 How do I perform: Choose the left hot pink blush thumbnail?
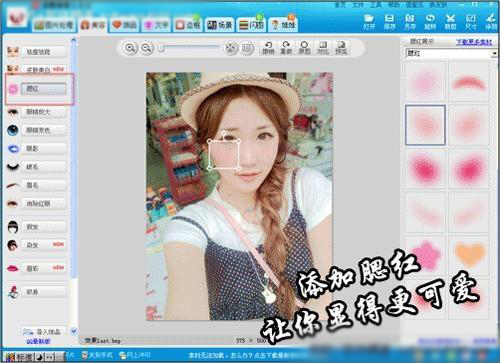pyautogui.click(x=425, y=169)
